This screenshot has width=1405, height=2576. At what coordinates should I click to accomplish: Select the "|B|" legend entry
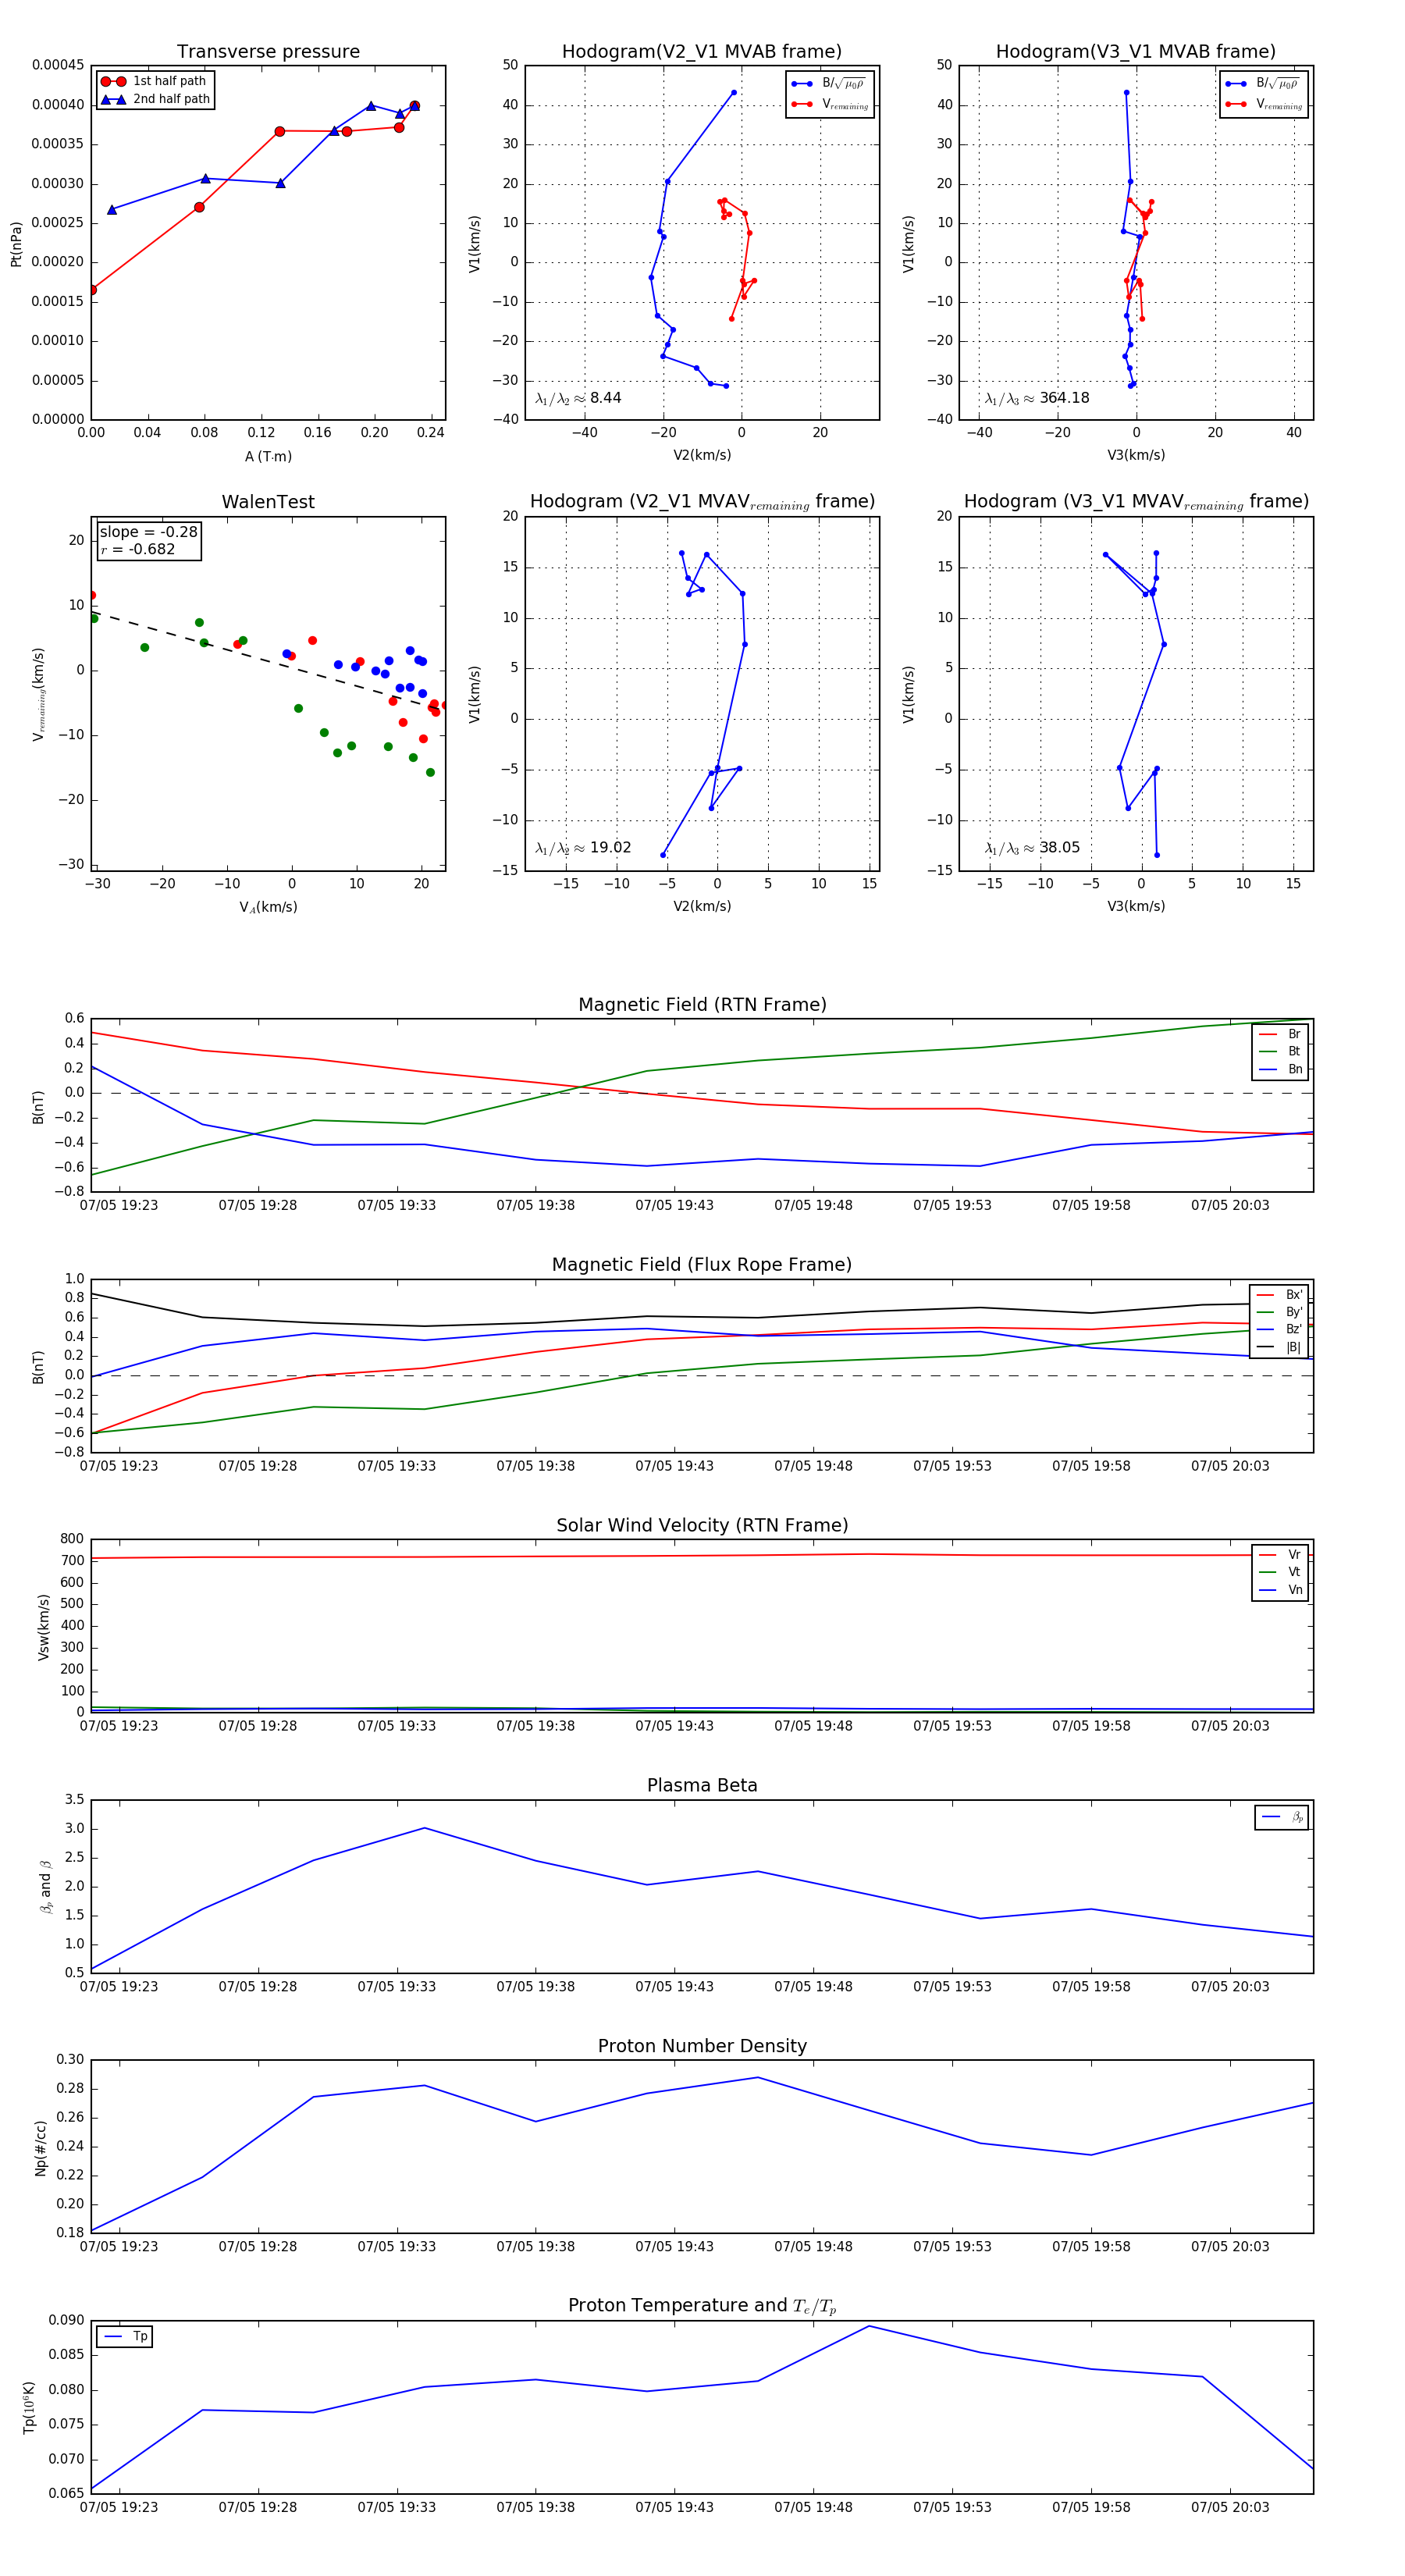tap(1280, 1348)
